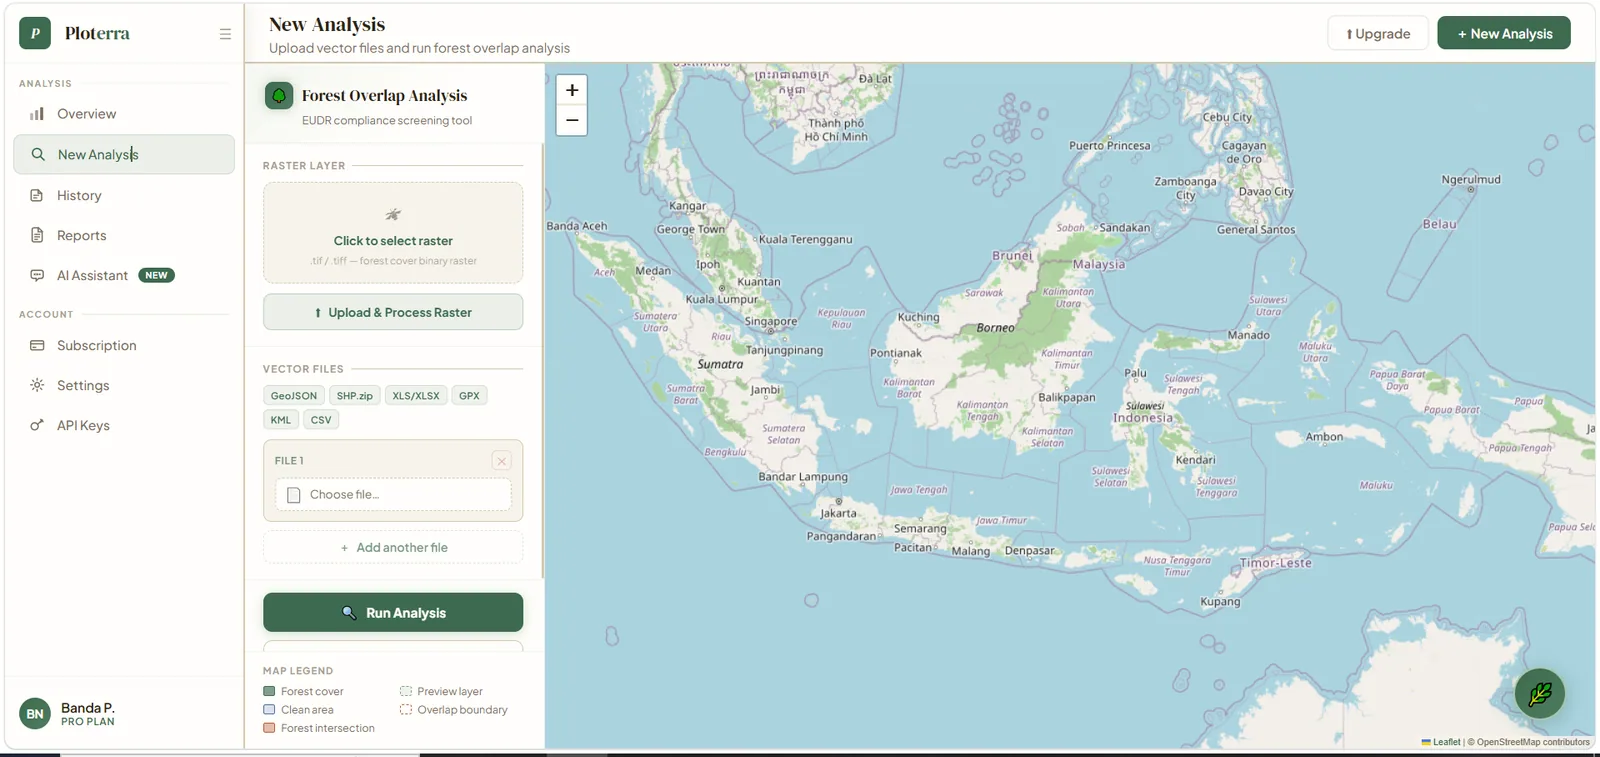Click the Subscription card icon
The height and width of the screenshot is (757, 1600).
click(37, 345)
